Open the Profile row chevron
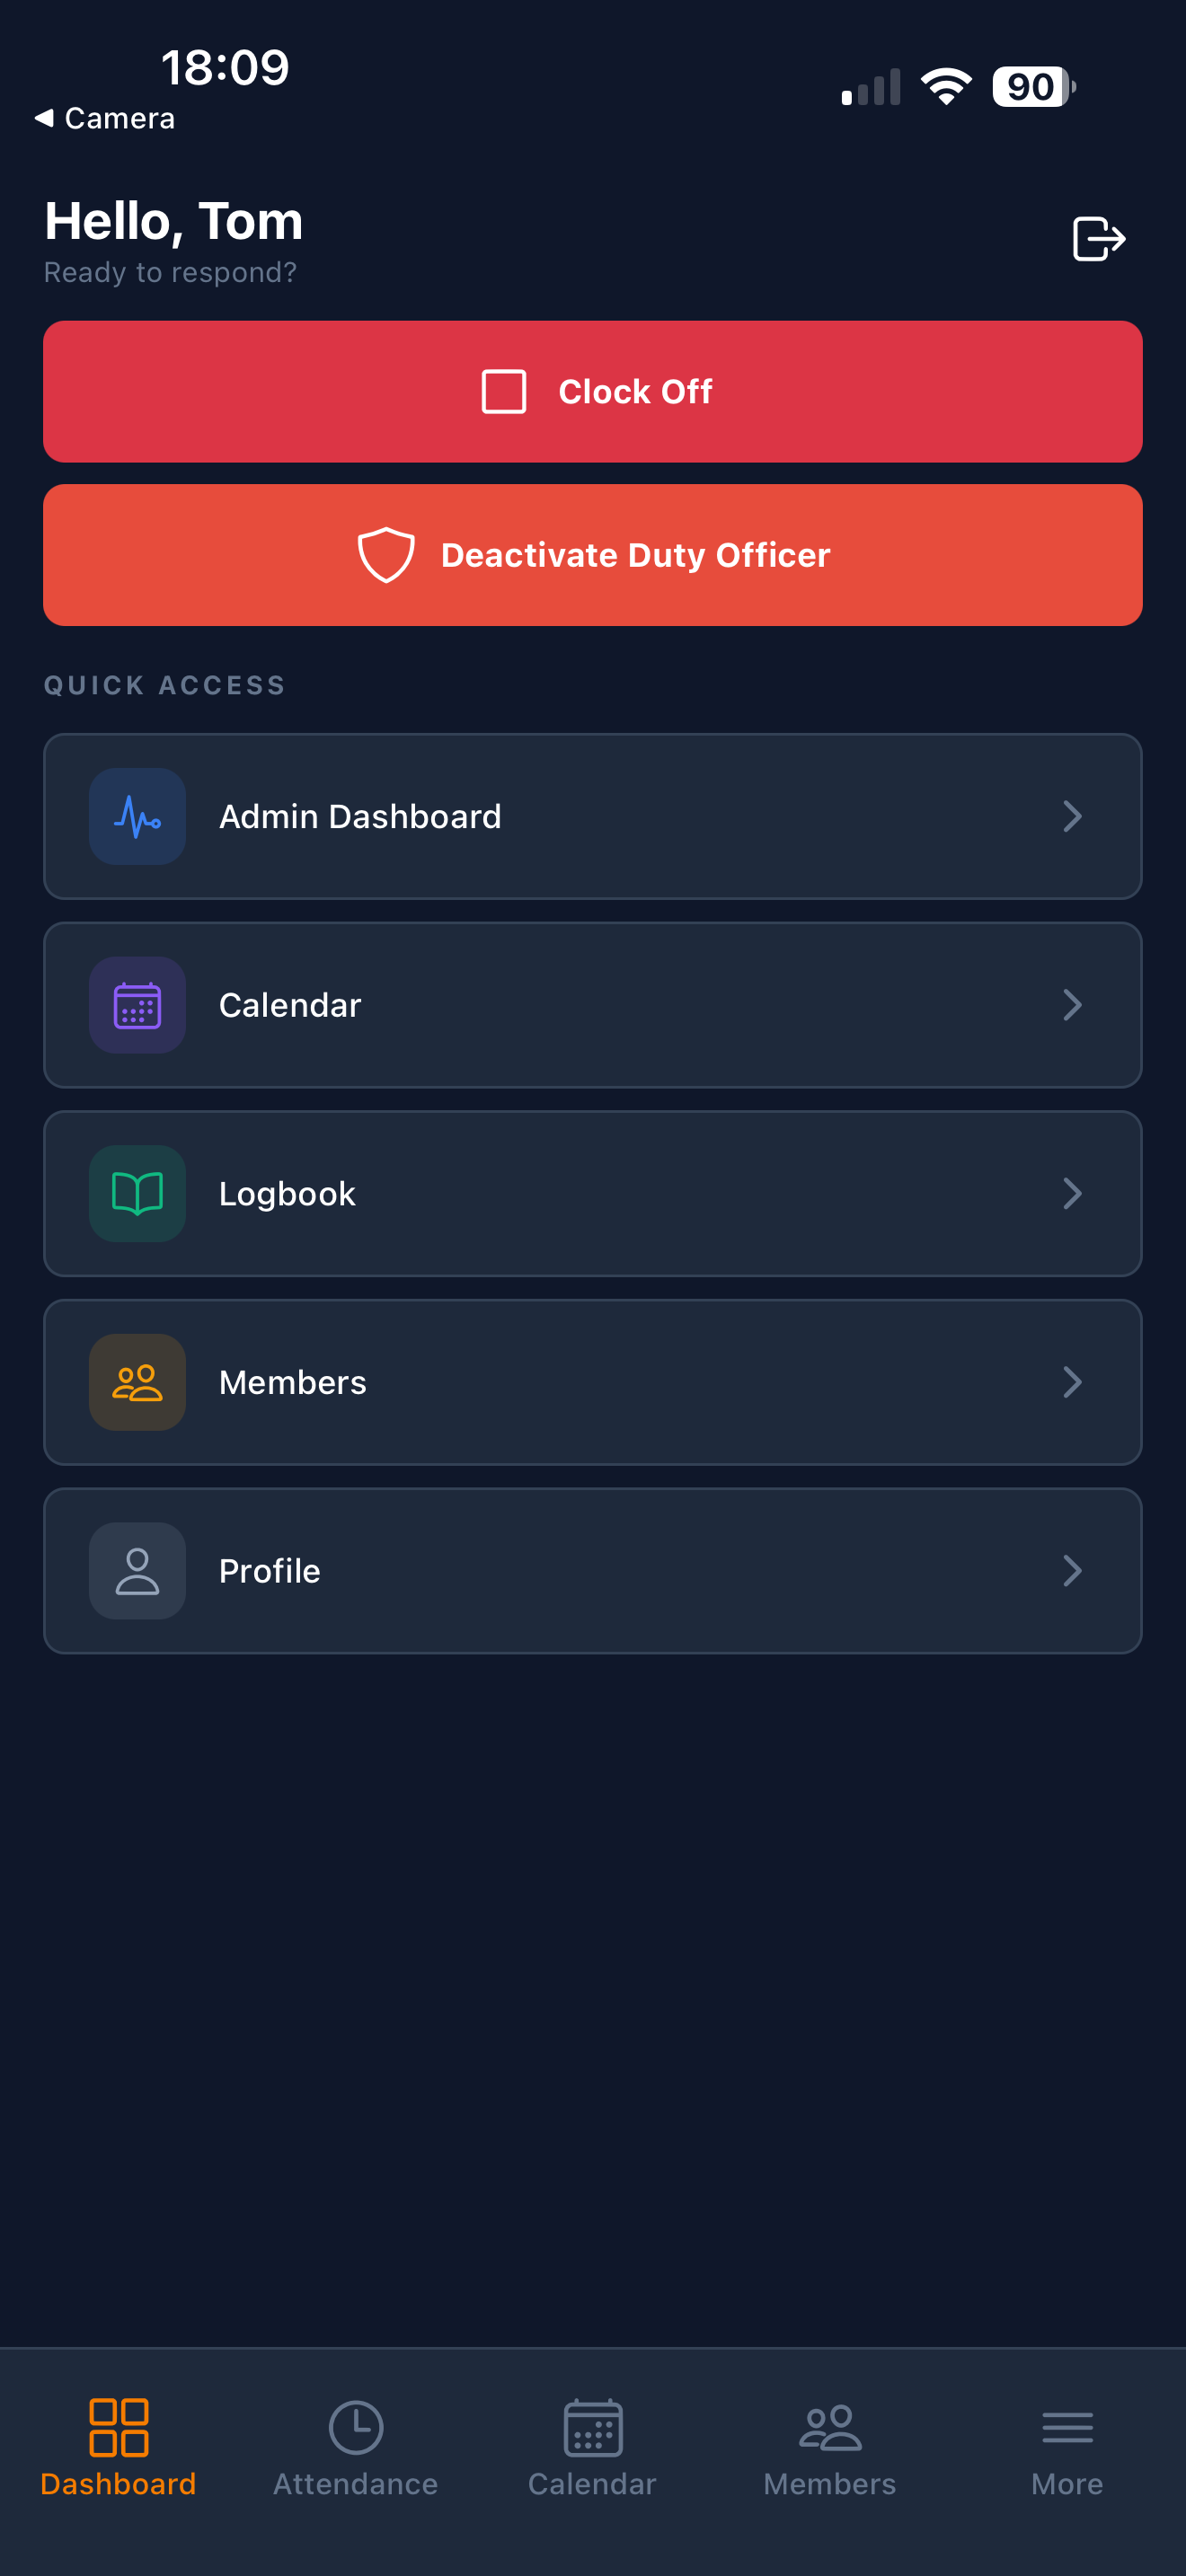This screenshot has height=2576, width=1186. click(x=1072, y=1571)
